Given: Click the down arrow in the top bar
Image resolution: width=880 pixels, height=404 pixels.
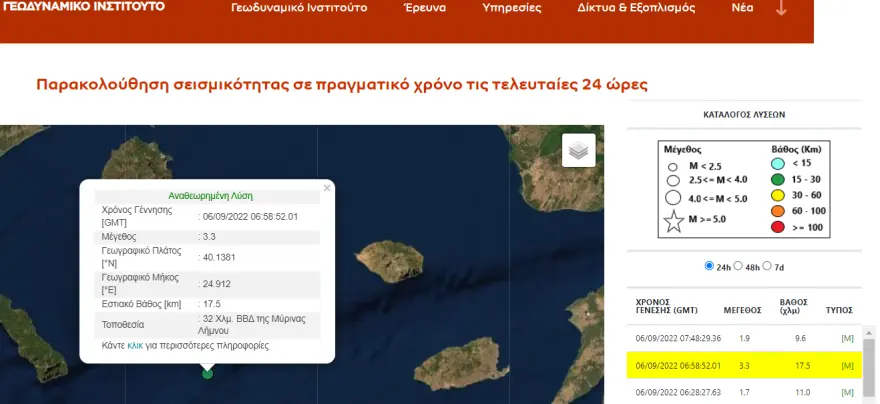Looking at the screenshot, I should click(781, 8).
